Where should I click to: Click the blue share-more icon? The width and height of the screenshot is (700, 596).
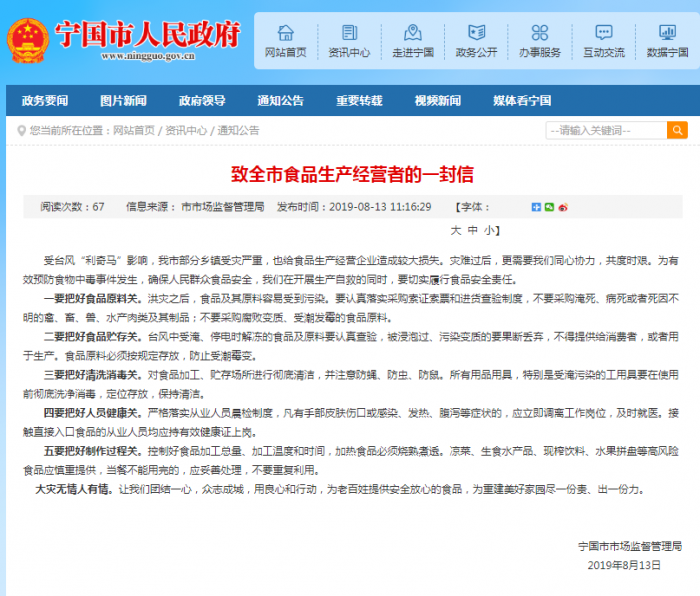pyautogui.click(x=536, y=207)
